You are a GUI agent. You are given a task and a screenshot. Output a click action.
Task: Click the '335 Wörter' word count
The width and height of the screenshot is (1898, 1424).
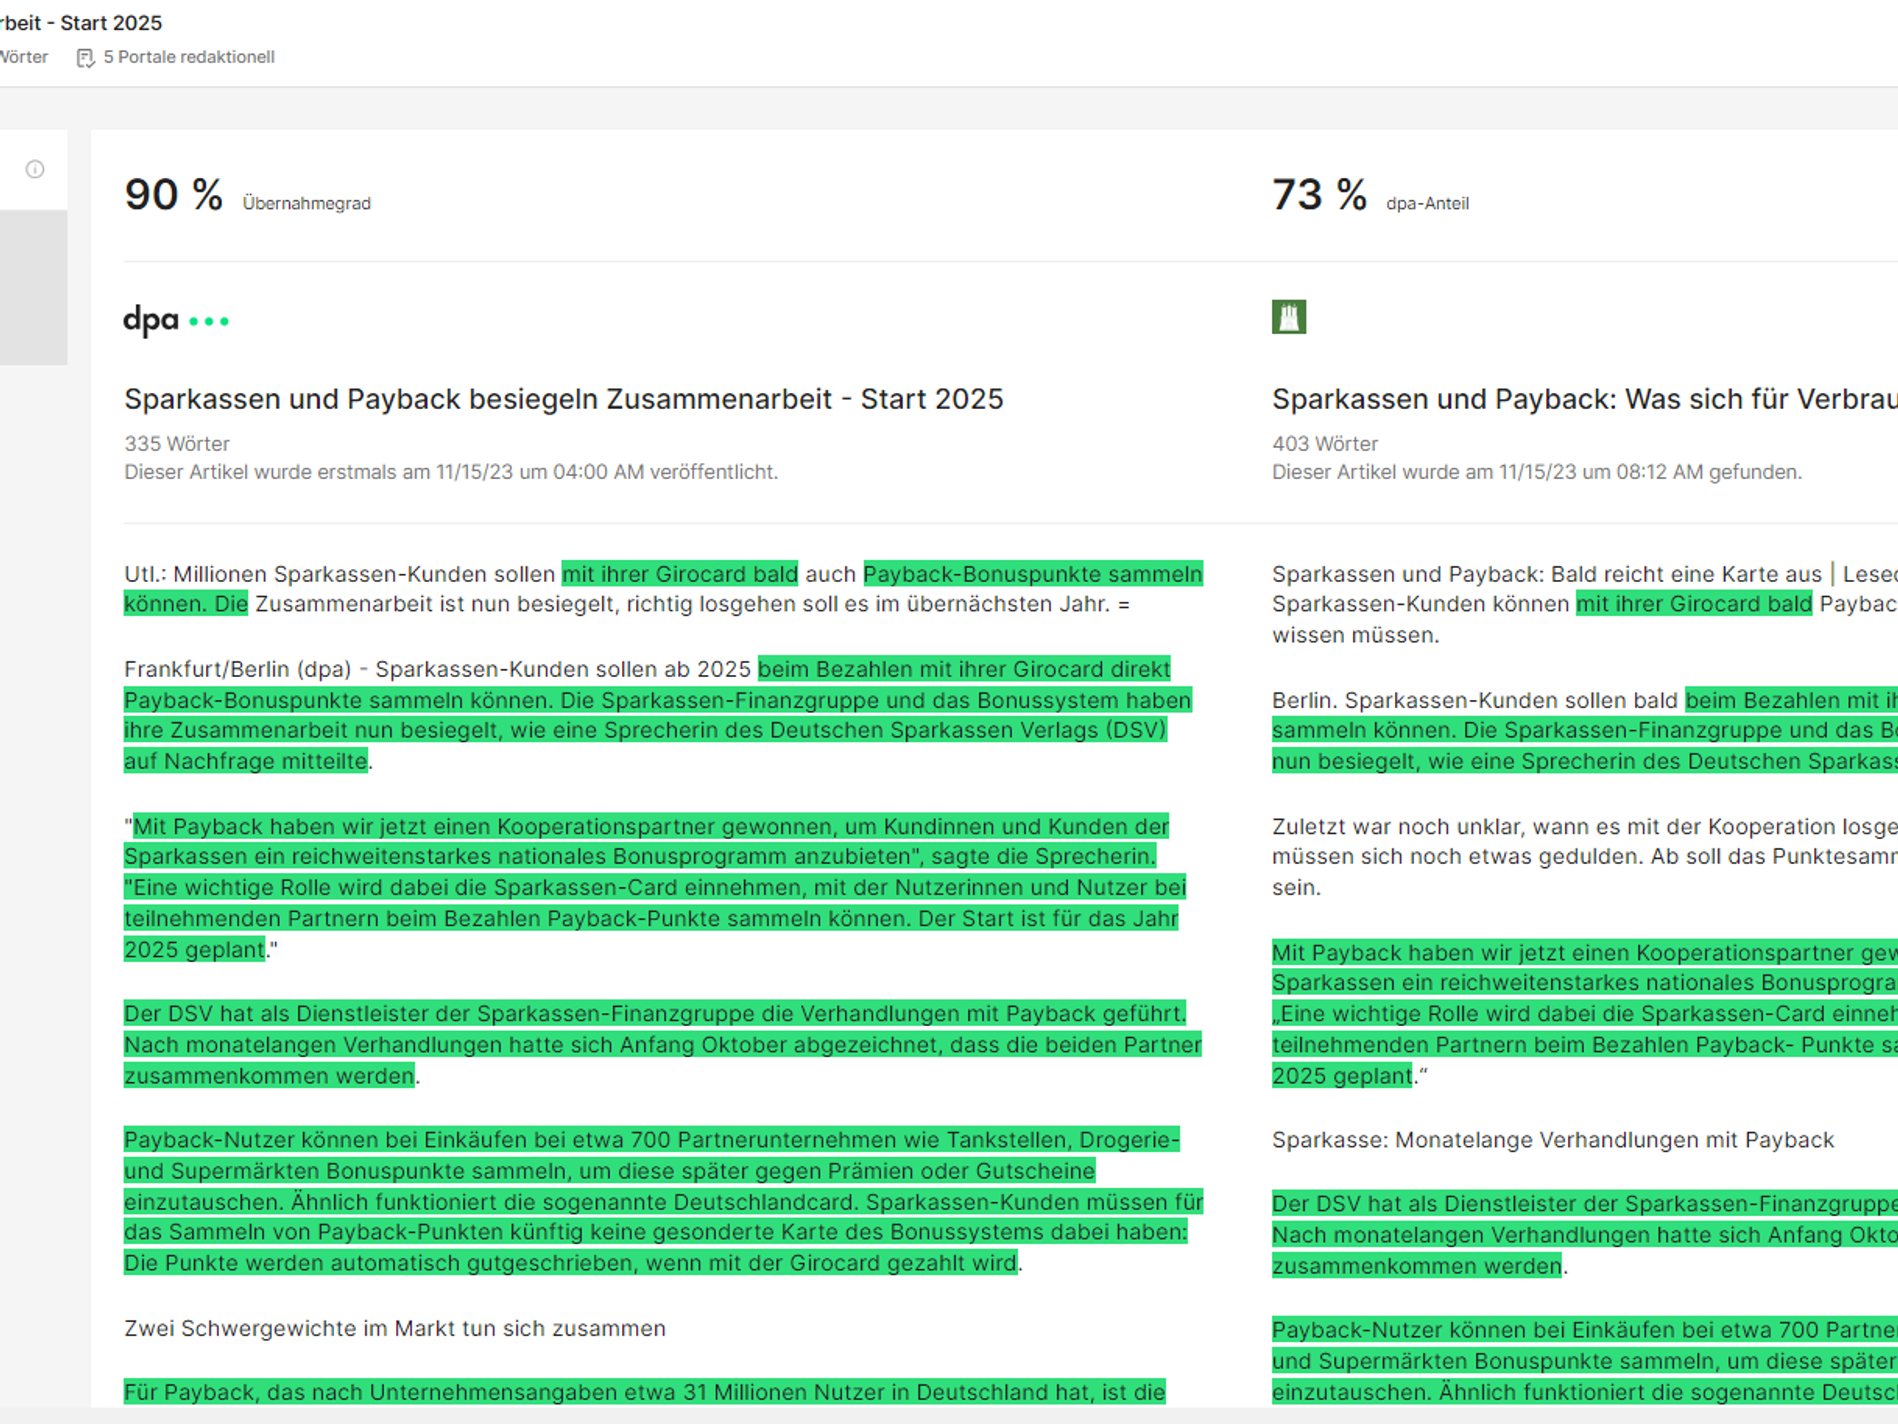(177, 443)
